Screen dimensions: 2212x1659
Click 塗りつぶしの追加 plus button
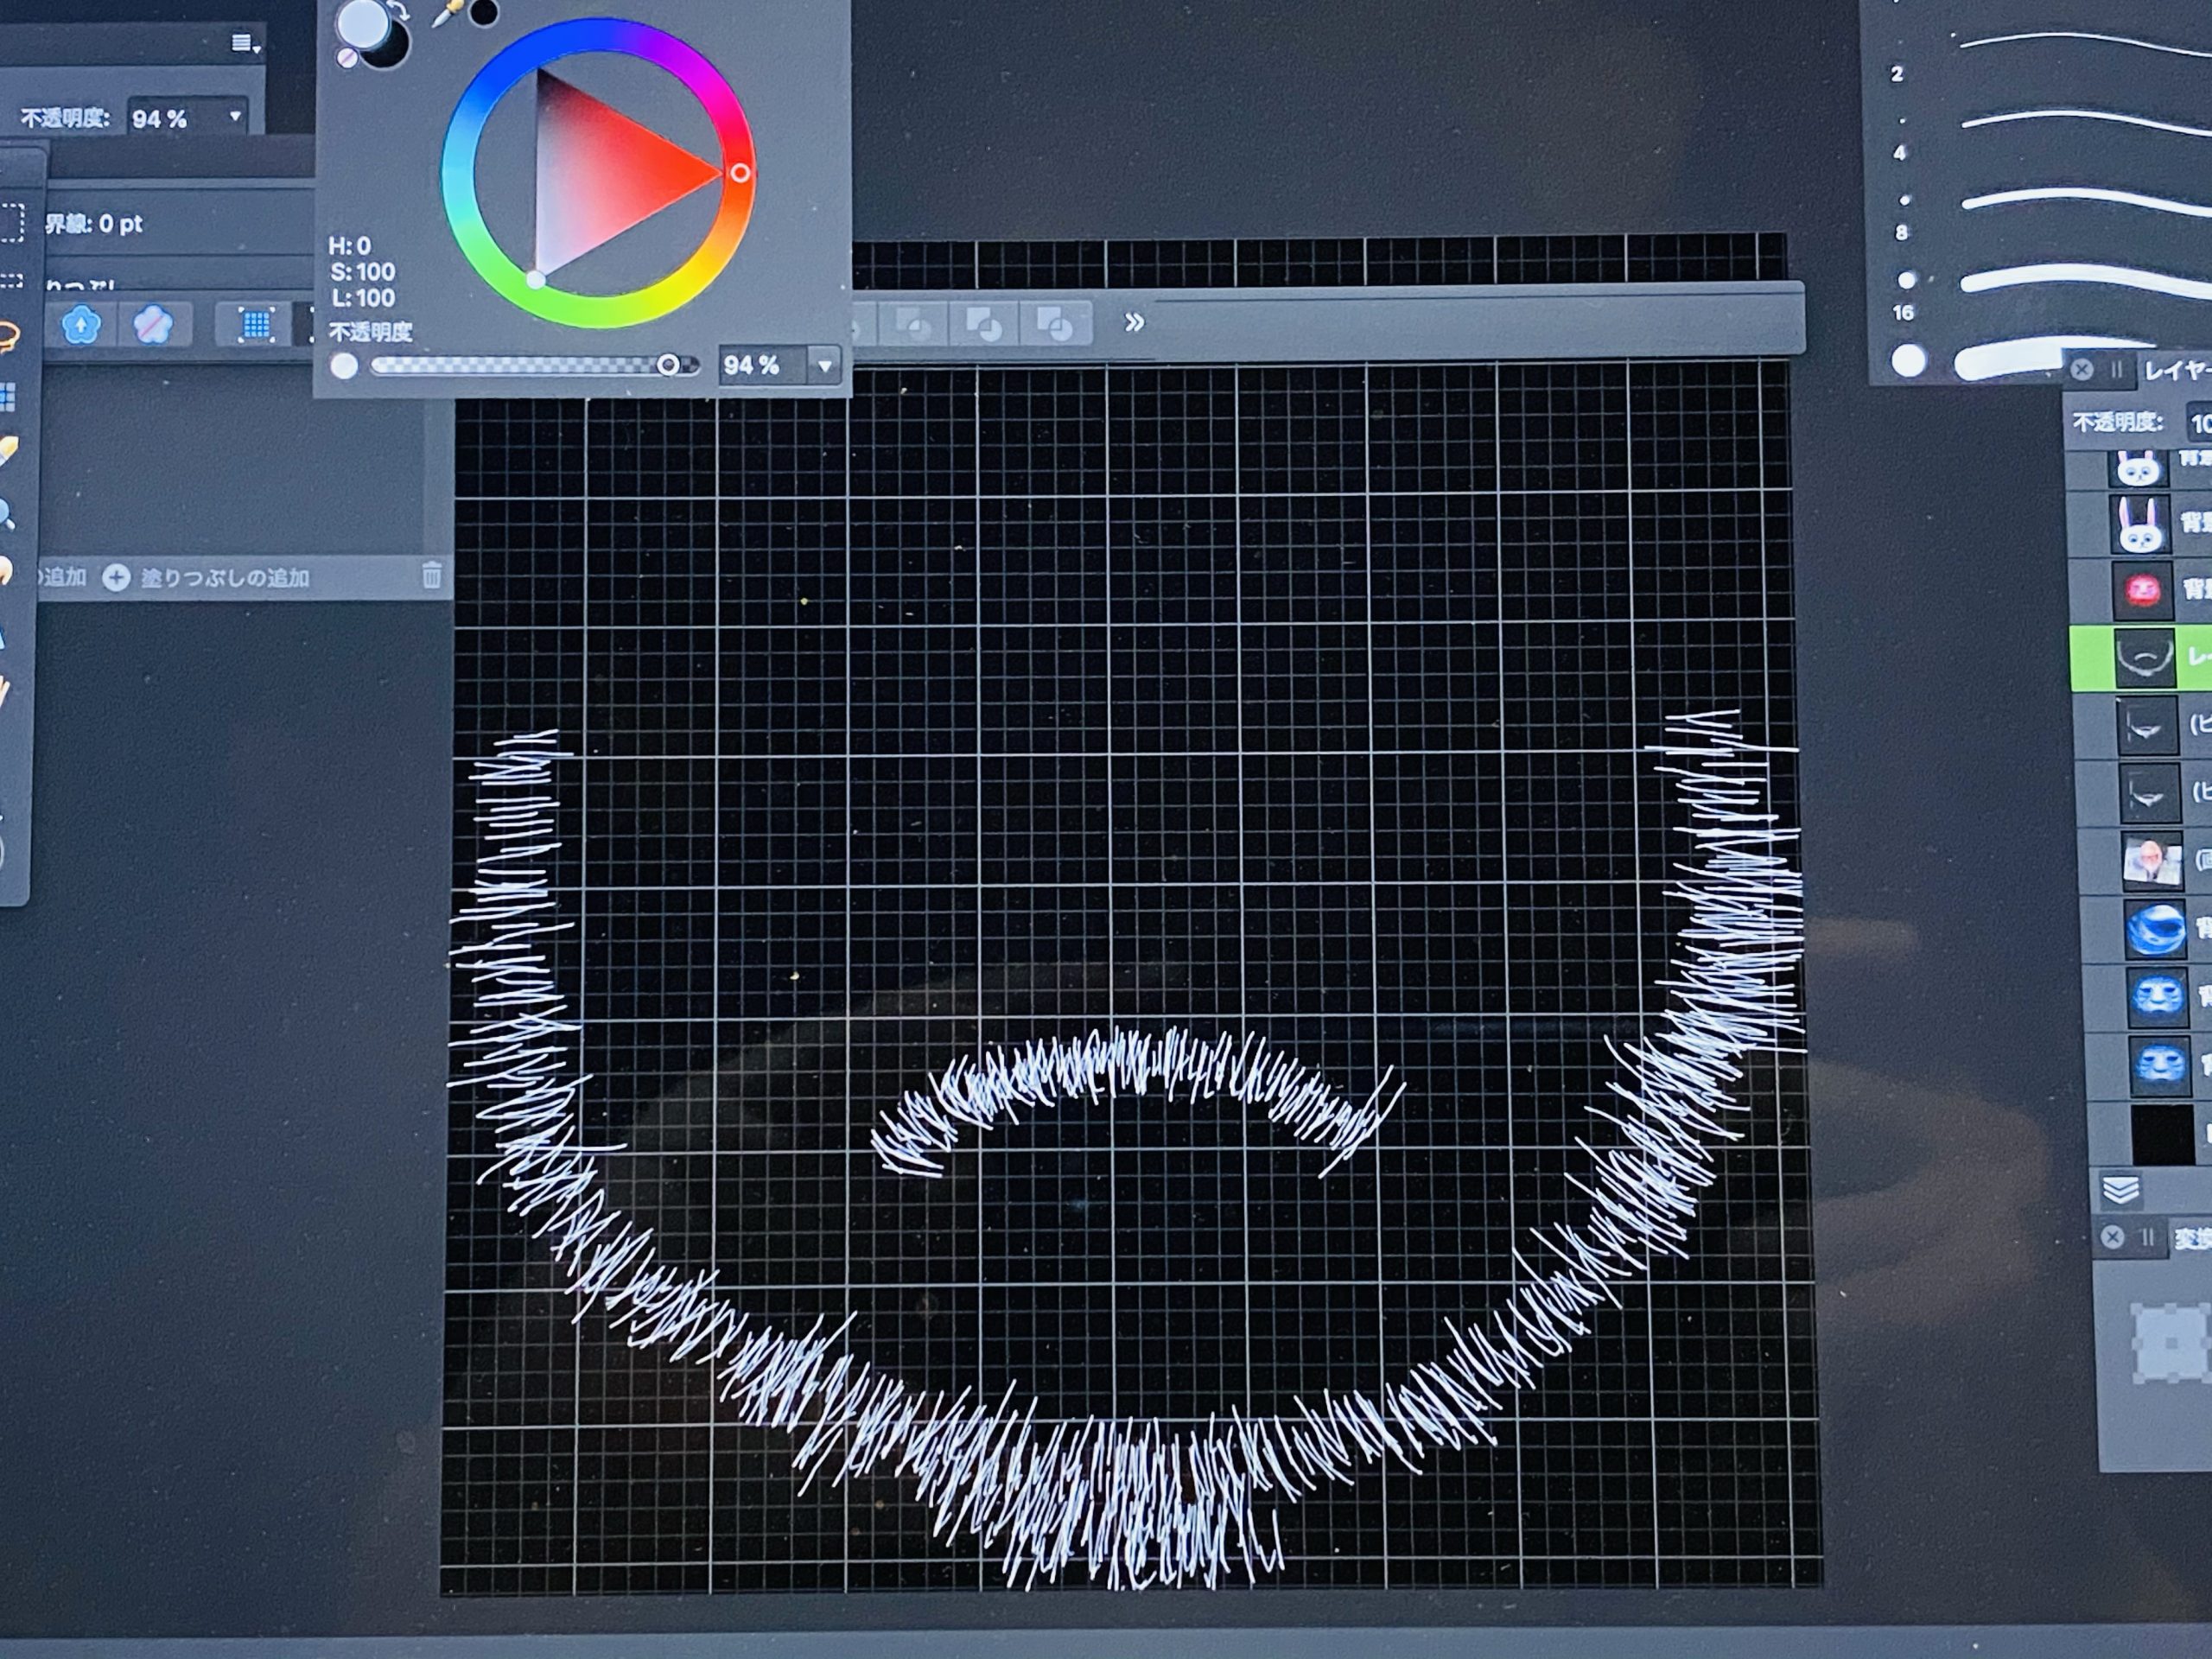[116, 578]
